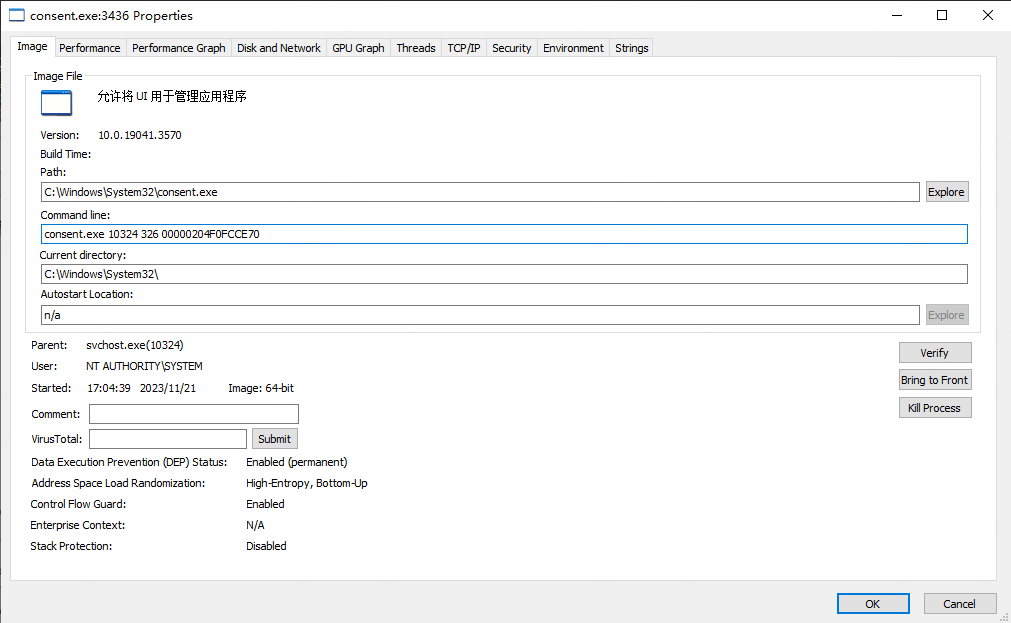Switch to the Strings tab
The height and width of the screenshot is (623, 1011).
point(631,48)
